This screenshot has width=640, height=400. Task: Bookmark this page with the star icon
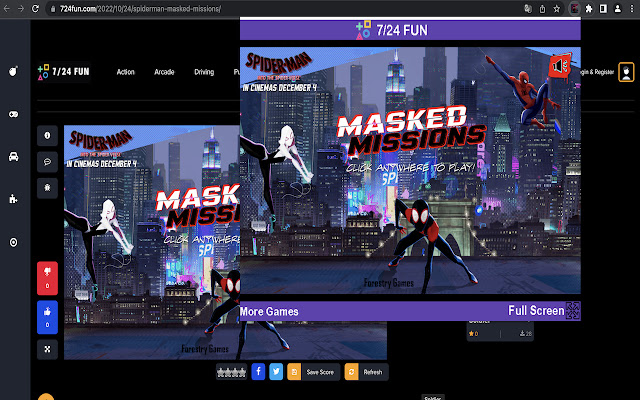pos(557,9)
